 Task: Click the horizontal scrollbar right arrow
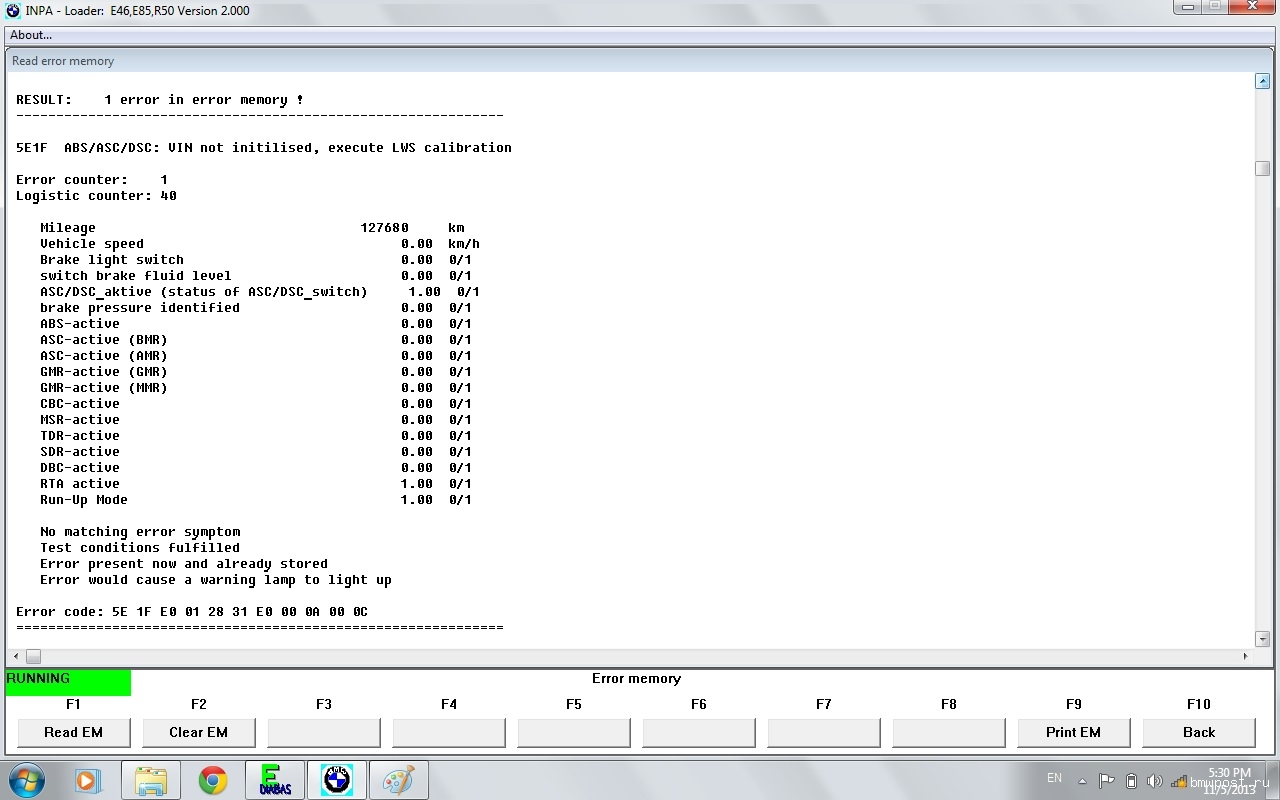click(x=1245, y=657)
